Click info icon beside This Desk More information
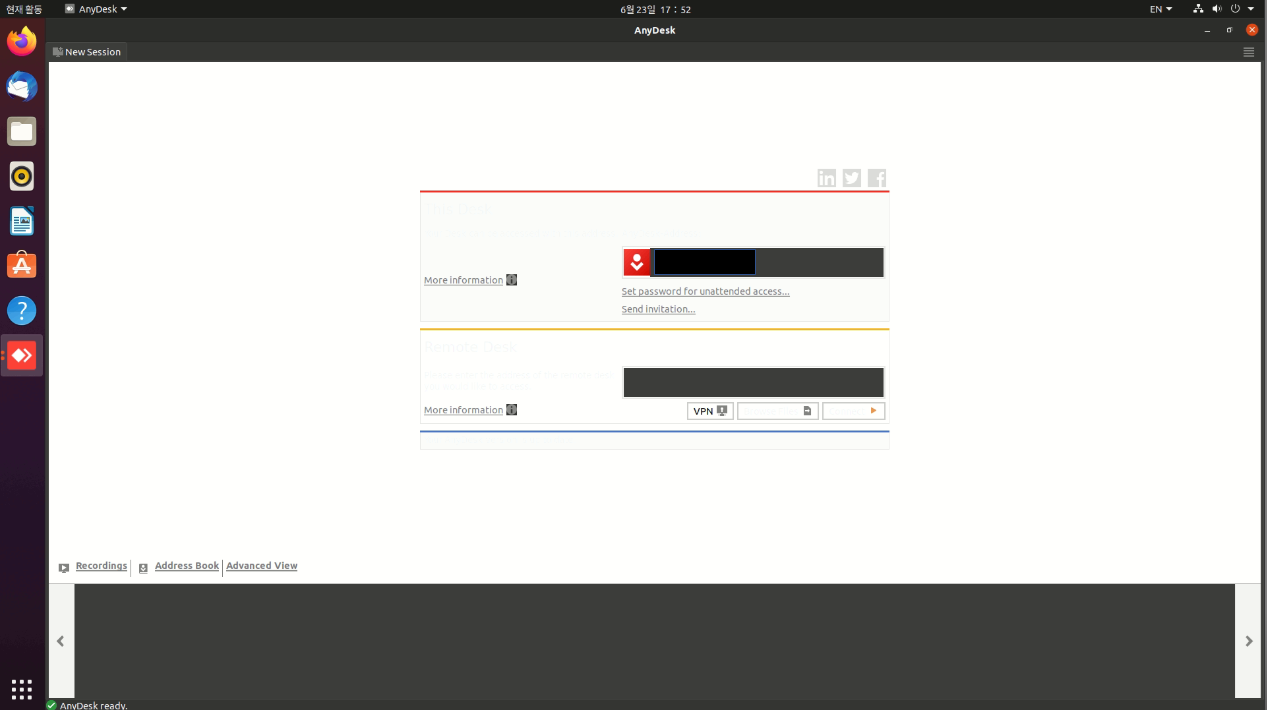This screenshot has width=1267, height=710. pyautogui.click(x=512, y=280)
